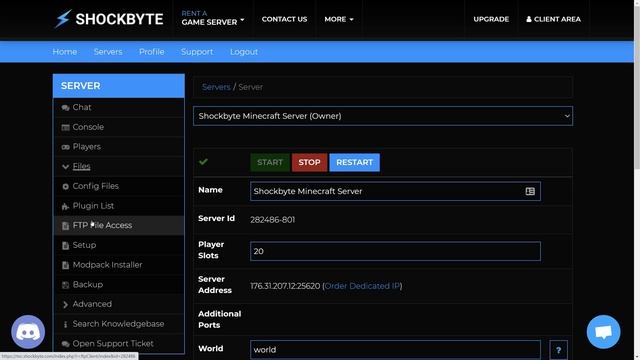This screenshot has height=360, width=640.
Task: Select Logout in blue navigation bar
Action: [x=244, y=52]
